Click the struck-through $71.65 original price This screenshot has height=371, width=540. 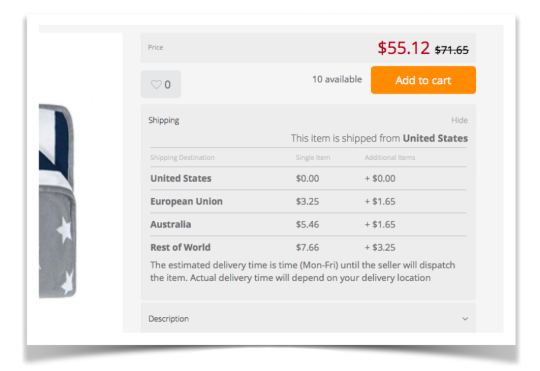[x=451, y=50]
